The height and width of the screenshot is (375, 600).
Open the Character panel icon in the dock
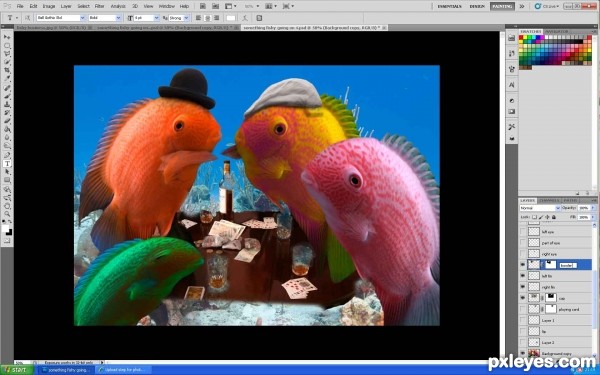(x=512, y=85)
